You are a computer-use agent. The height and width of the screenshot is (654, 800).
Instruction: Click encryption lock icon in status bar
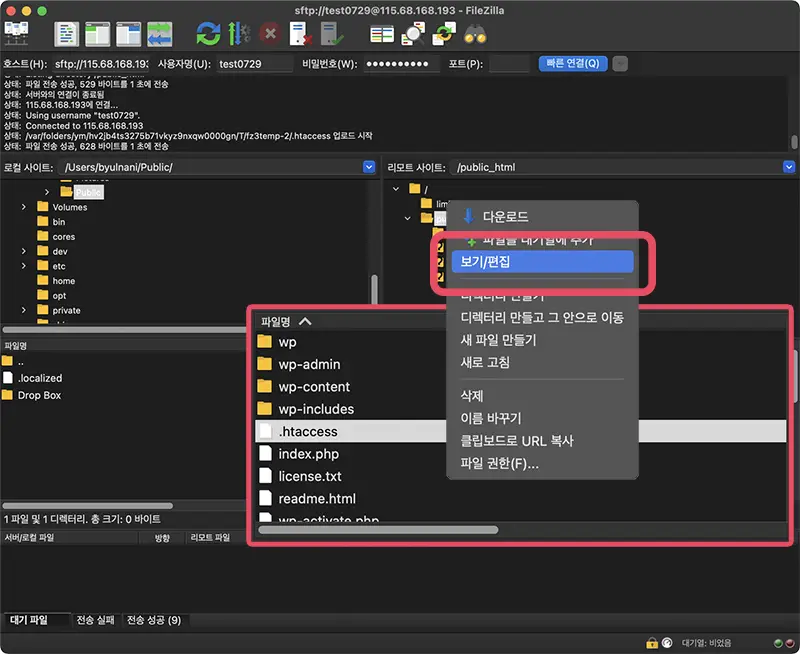652,643
